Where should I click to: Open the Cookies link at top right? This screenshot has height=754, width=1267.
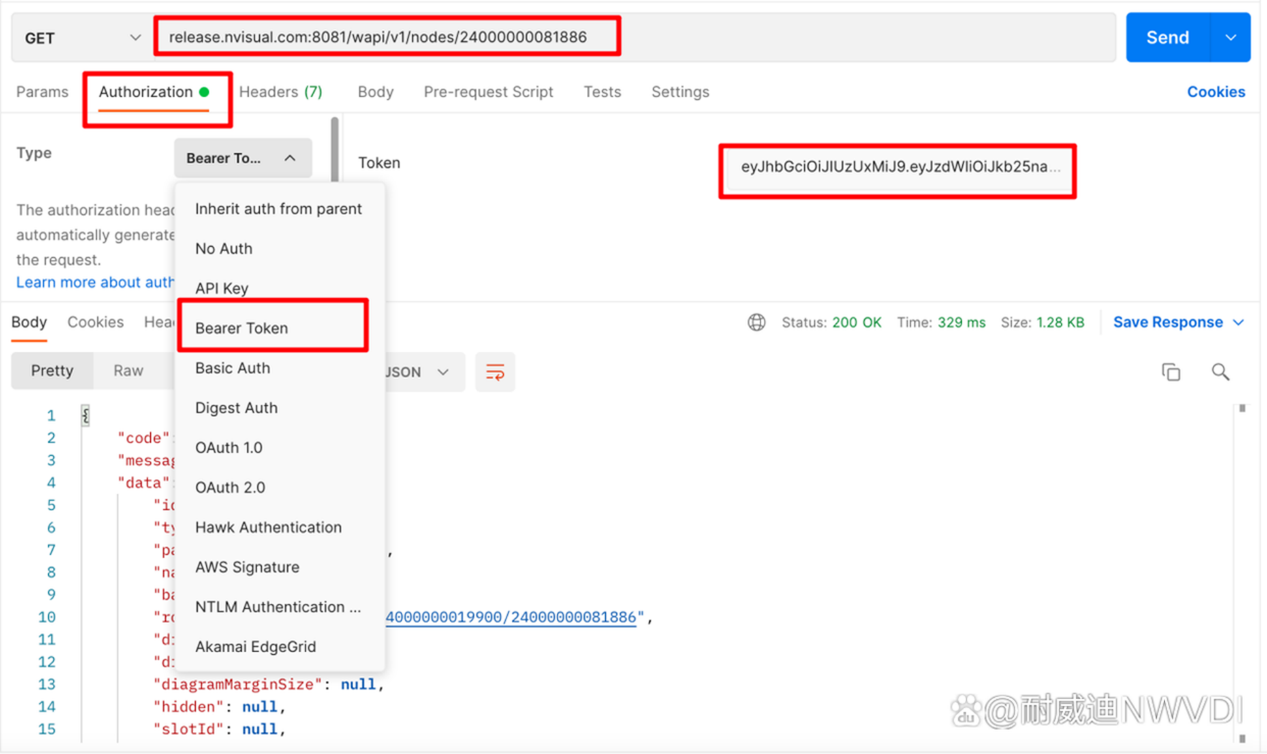pyautogui.click(x=1216, y=92)
